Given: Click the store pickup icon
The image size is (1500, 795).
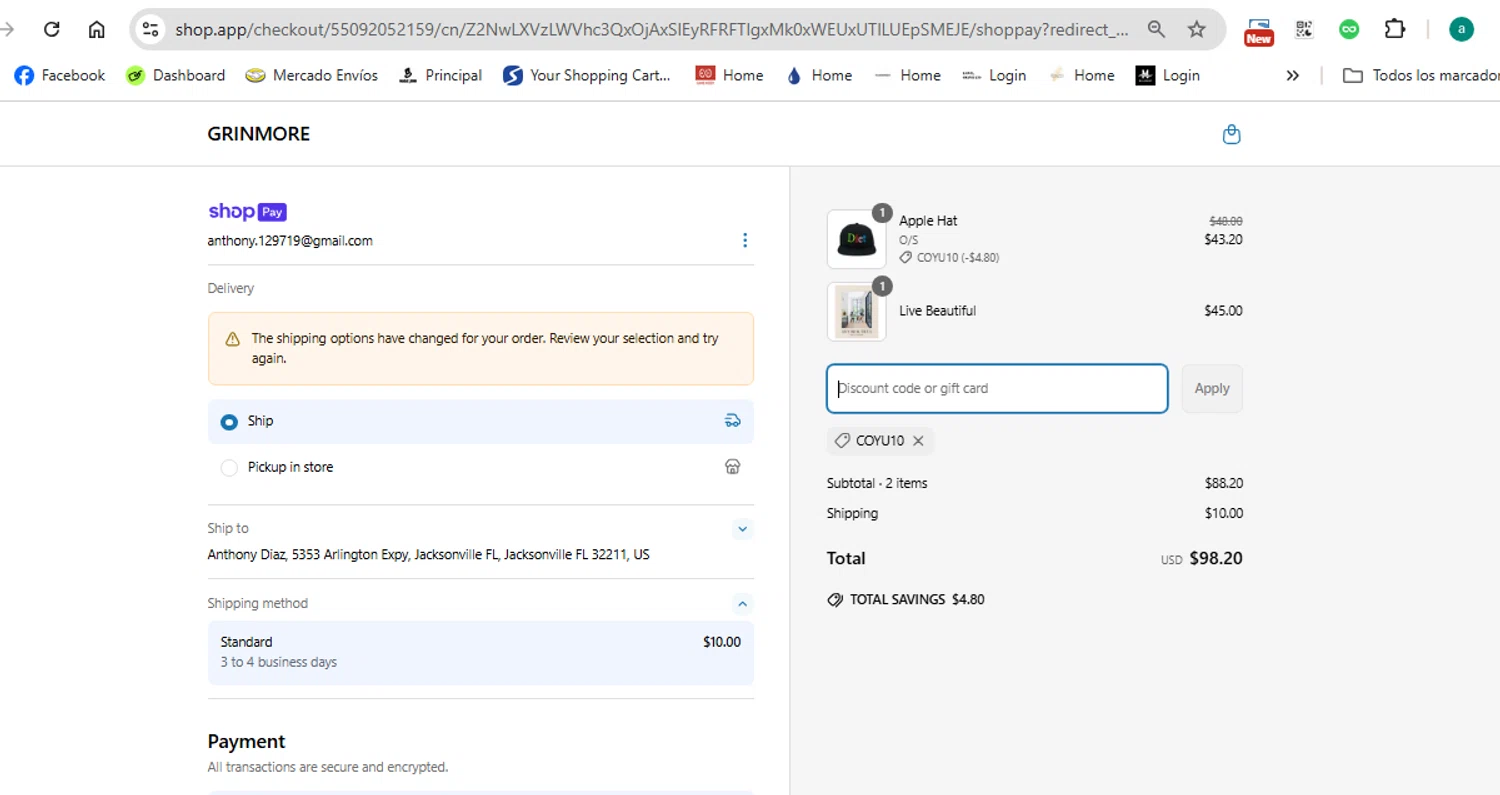Looking at the screenshot, I should pyautogui.click(x=732, y=467).
